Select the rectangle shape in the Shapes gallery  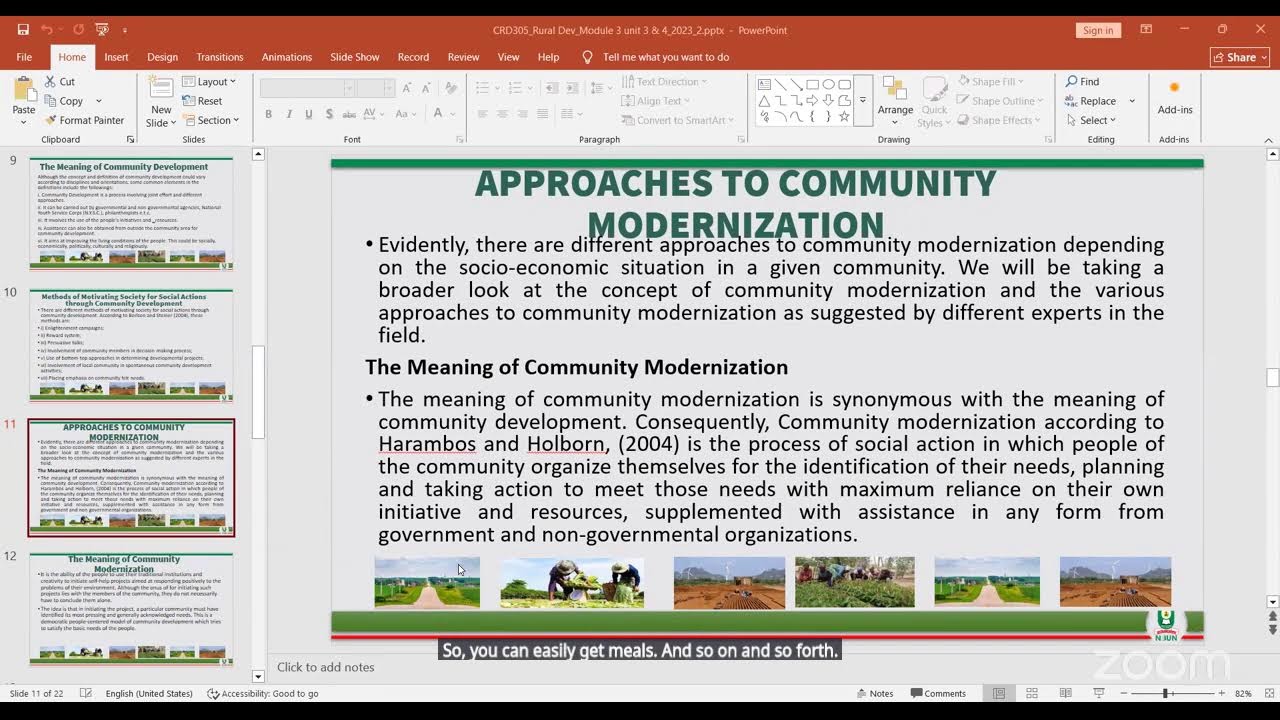click(x=812, y=84)
